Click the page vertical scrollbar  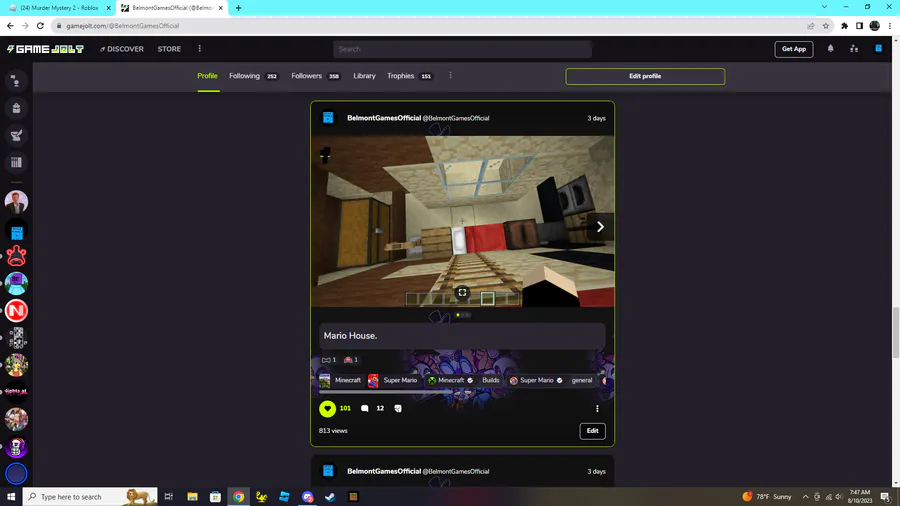[x=895, y=333]
